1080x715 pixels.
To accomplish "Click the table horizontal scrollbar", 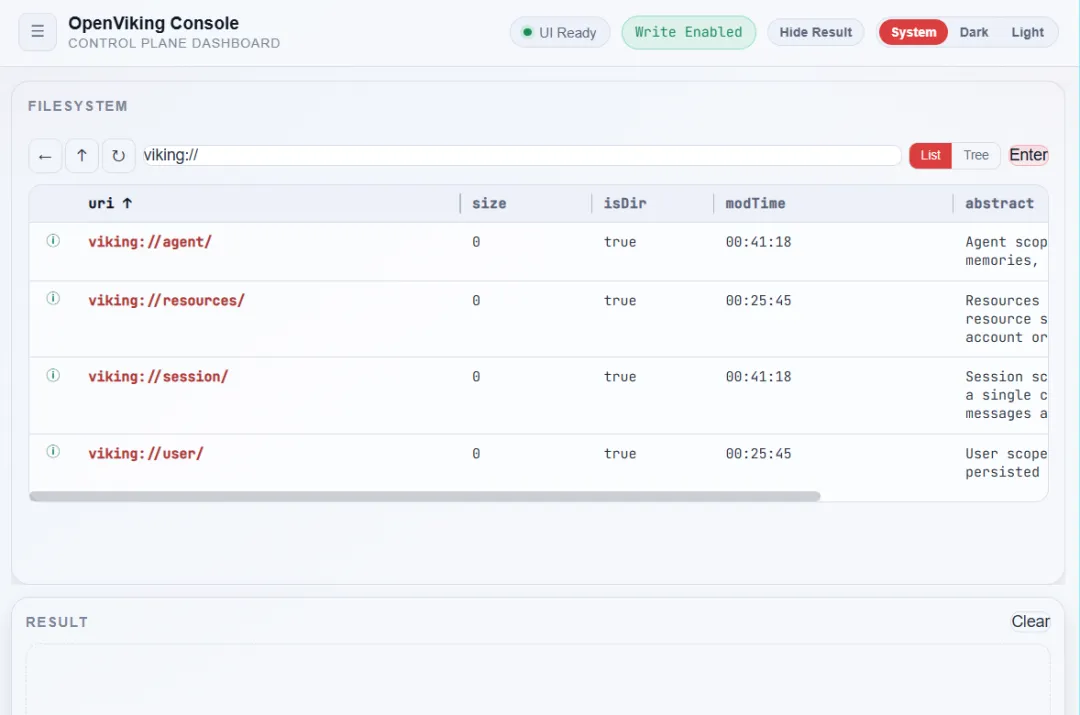I will tap(424, 496).
